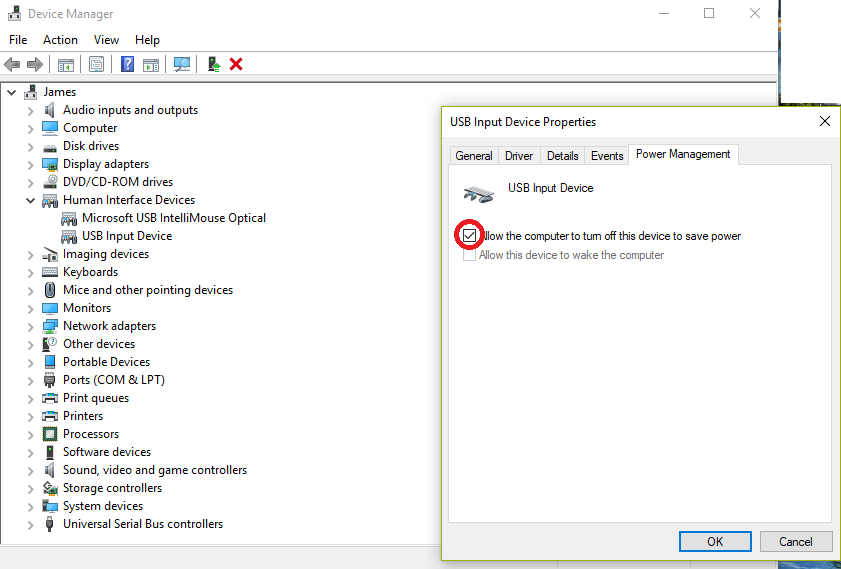The height and width of the screenshot is (569, 841).
Task: Expand the Universal Serial Bus controllers node
Action: (30, 524)
